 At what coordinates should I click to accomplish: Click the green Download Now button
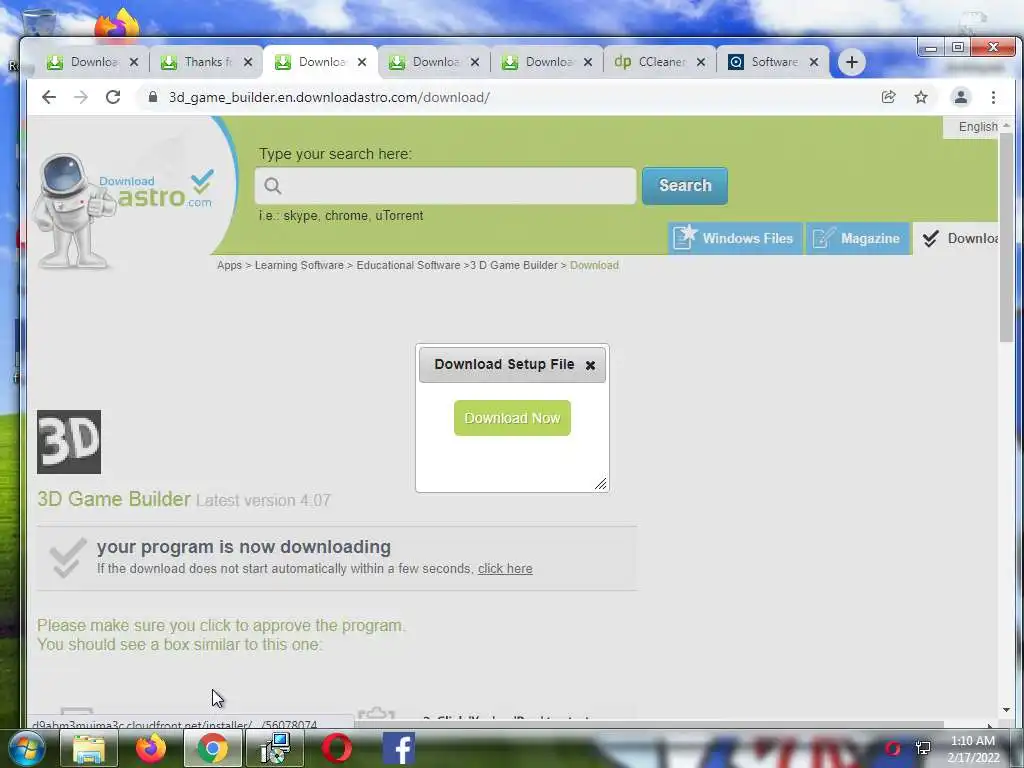pyautogui.click(x=512, y=418)
